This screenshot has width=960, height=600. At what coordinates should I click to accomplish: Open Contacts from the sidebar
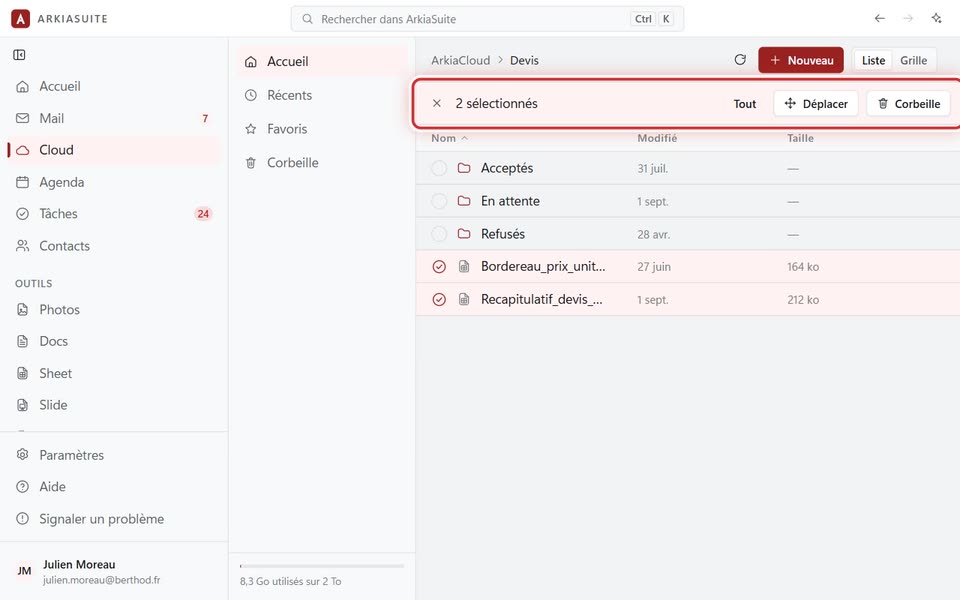tap(114, 246)
